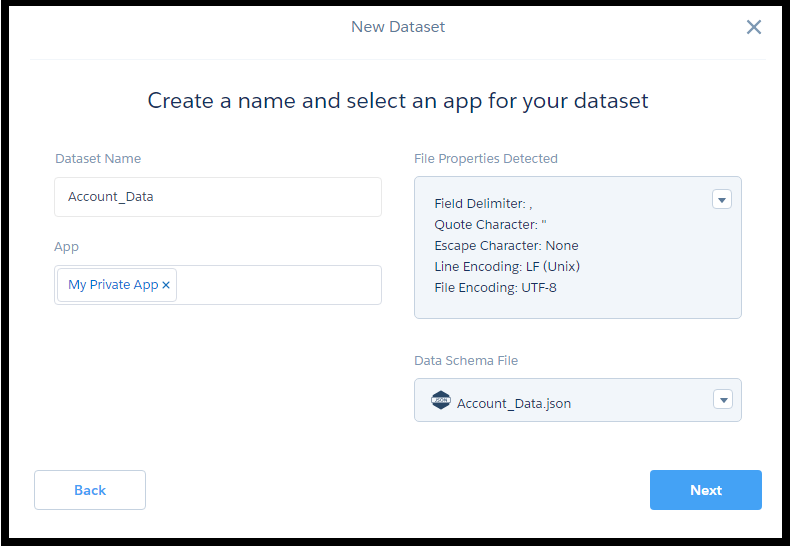Go back with the Back button
The image size is (791, 547).
90,490
